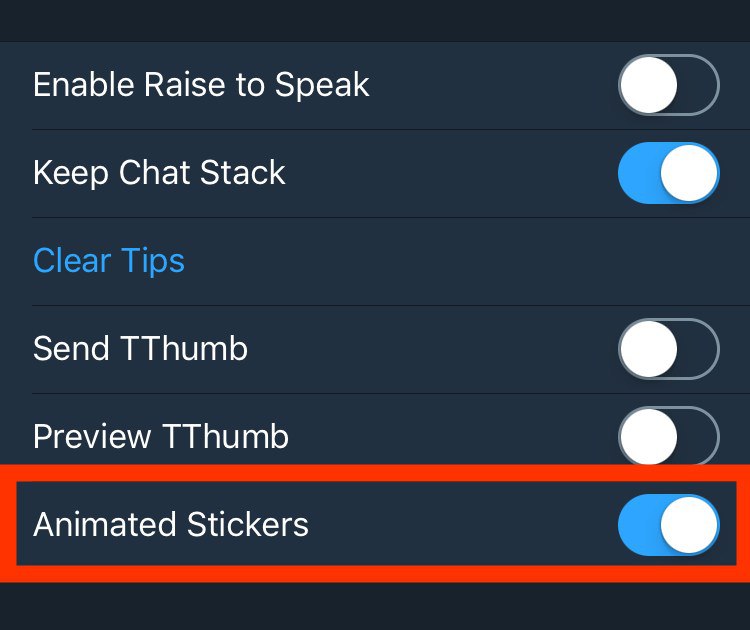The height and width of the screenshot is (630, 750).
Task: Disable the Animated Stickers toggle
Action: 668,525
